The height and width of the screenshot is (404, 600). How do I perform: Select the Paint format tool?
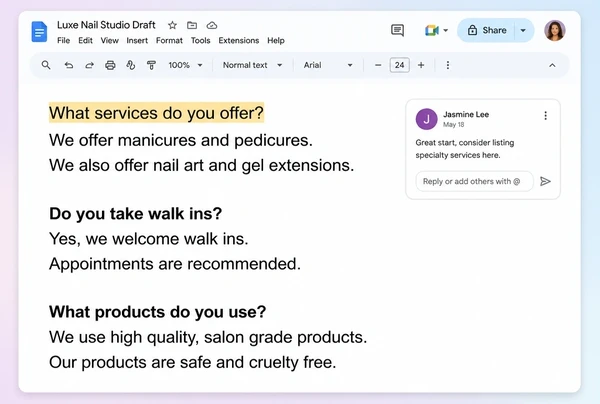(x=152, y=65)
